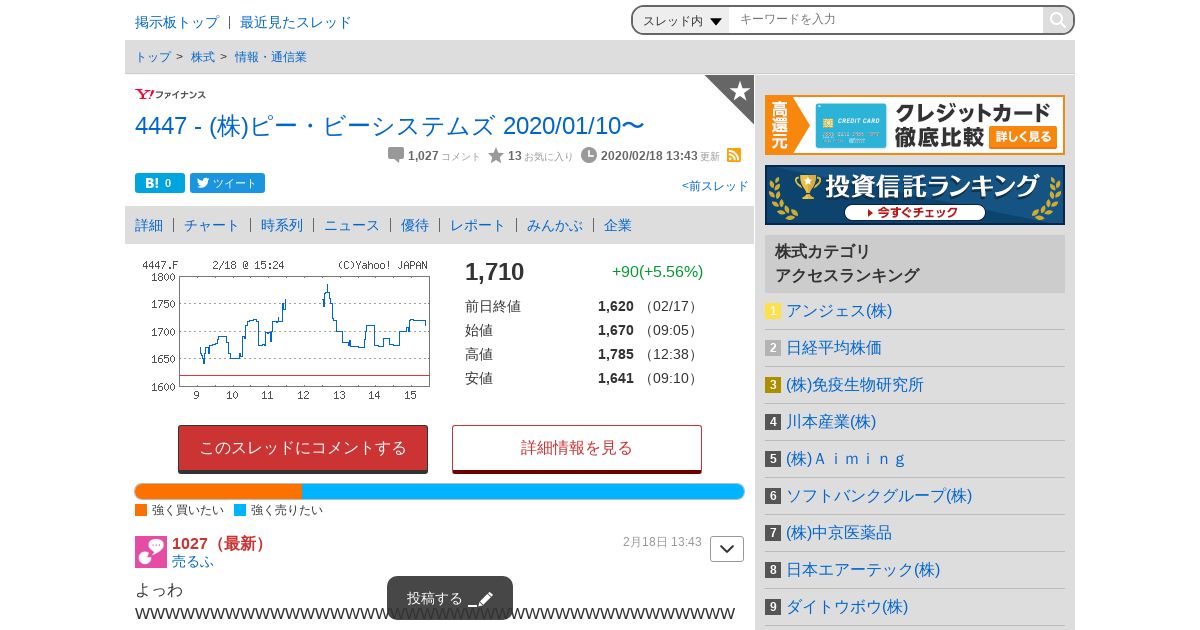Open the レポート tab
The image size is (1200, 630).
478,225
